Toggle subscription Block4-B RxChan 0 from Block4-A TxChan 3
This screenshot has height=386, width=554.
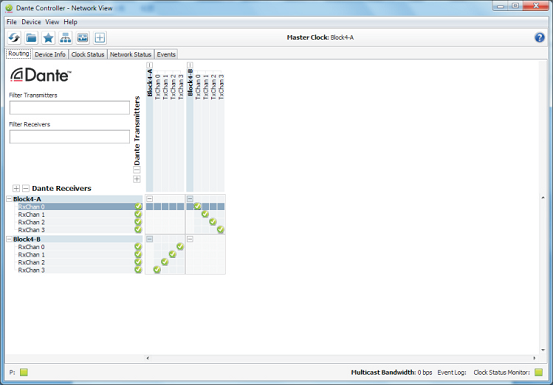(180, 247)
